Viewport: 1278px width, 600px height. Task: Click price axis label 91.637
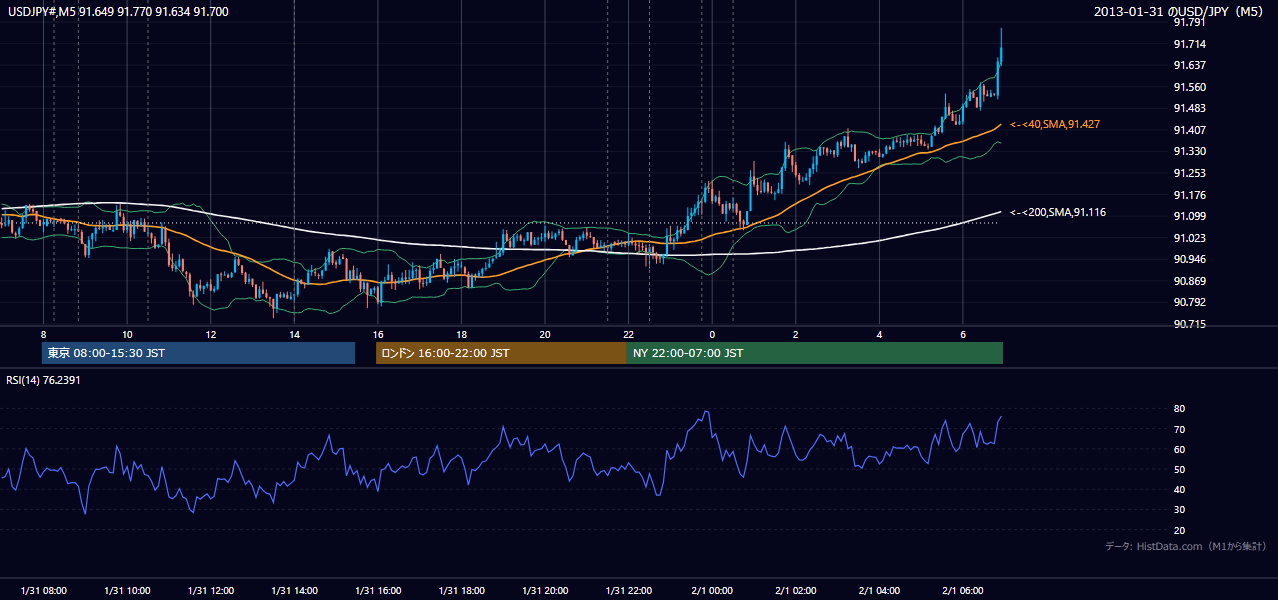pyautogui.click(x=1188, y=66)
